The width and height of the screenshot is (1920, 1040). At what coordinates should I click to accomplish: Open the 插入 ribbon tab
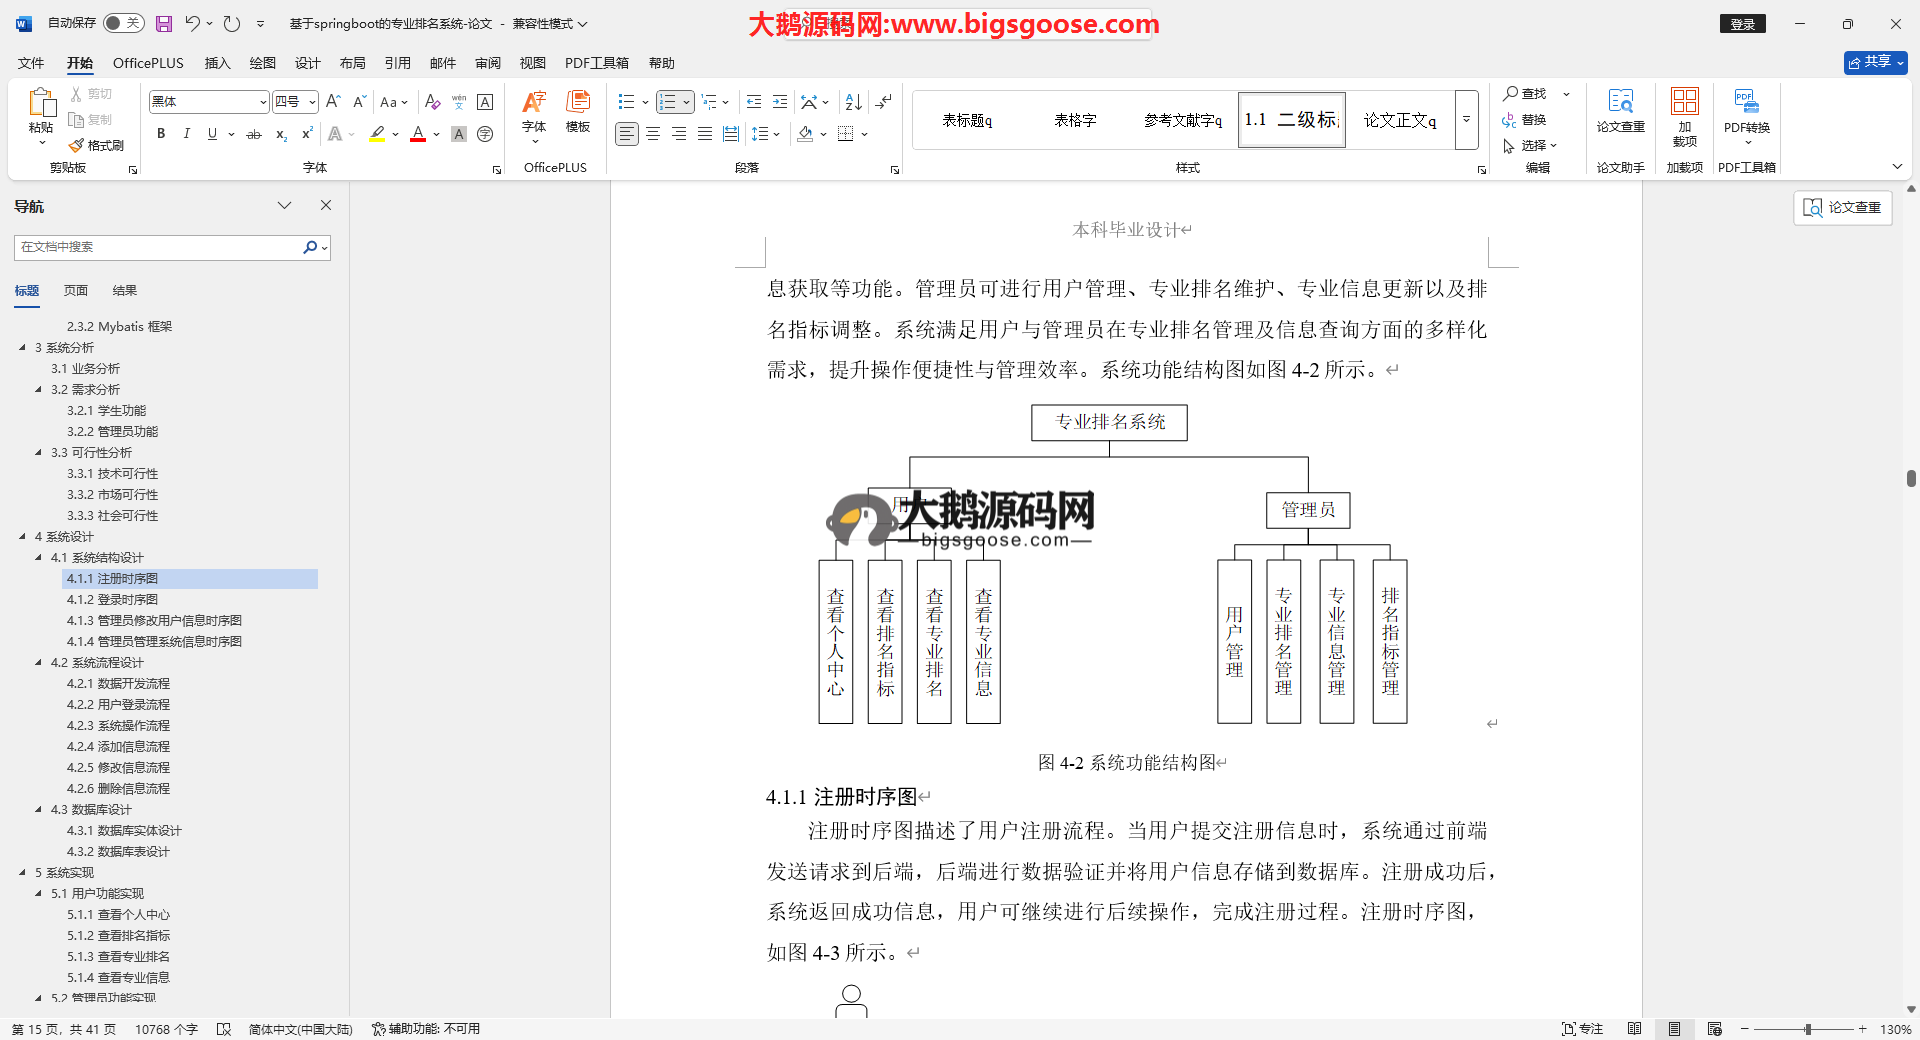(x=217, y=63)
